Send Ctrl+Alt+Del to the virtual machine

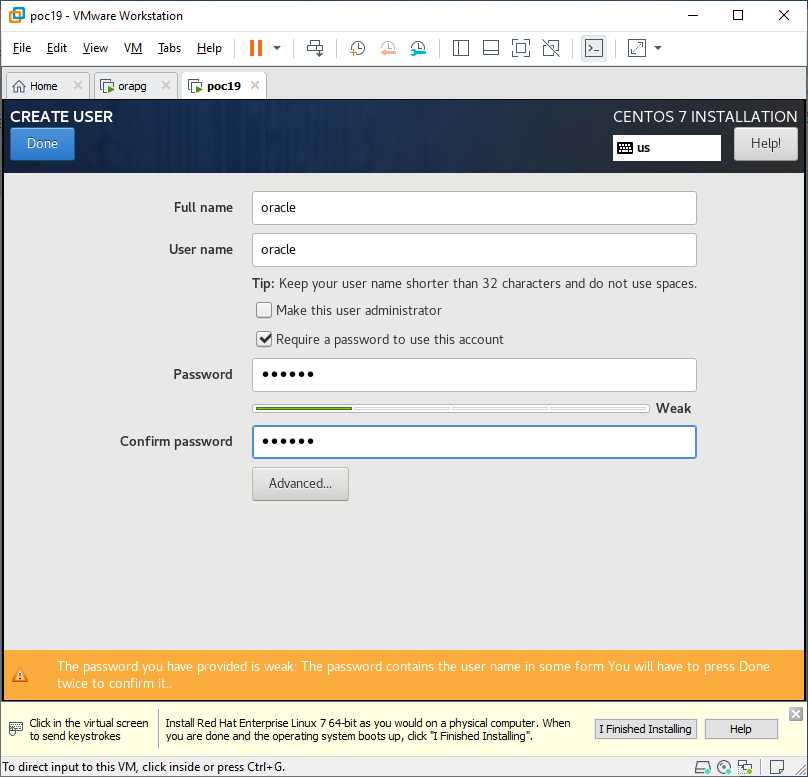[x=315, y=48]
